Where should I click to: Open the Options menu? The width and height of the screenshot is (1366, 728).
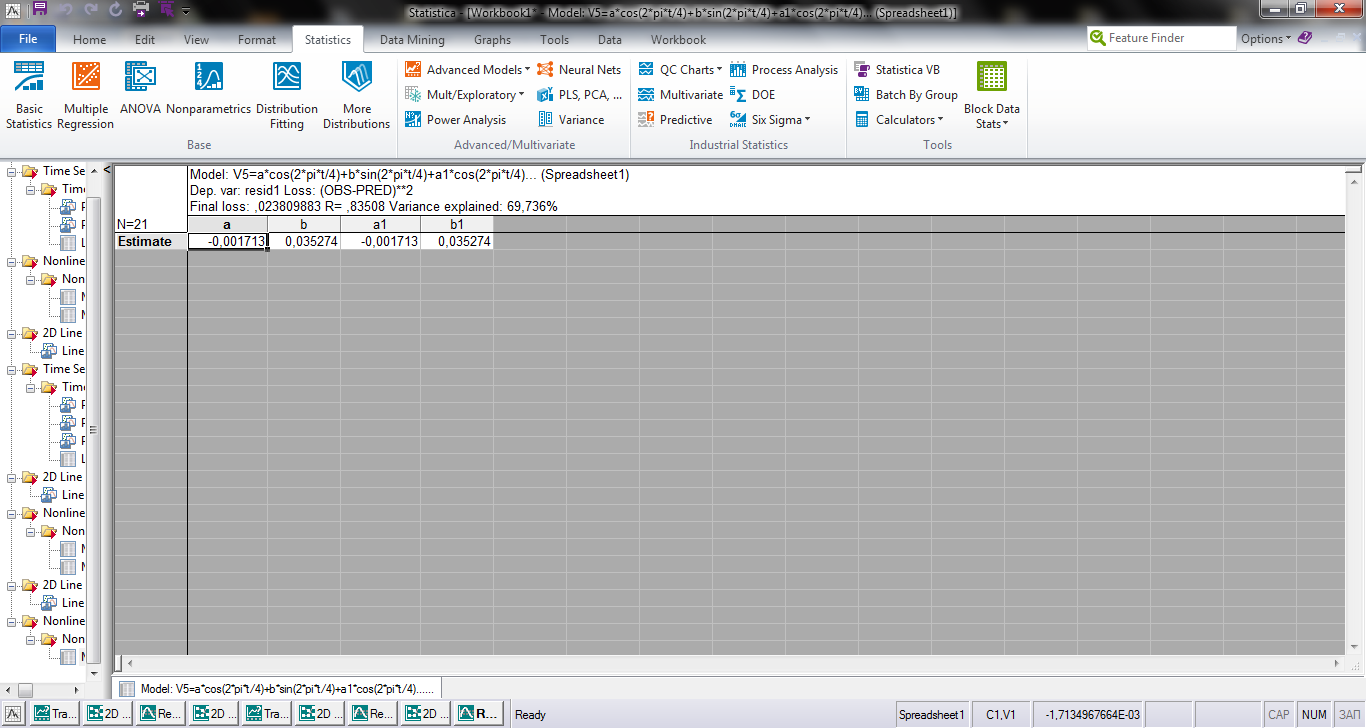[1266, 39]
